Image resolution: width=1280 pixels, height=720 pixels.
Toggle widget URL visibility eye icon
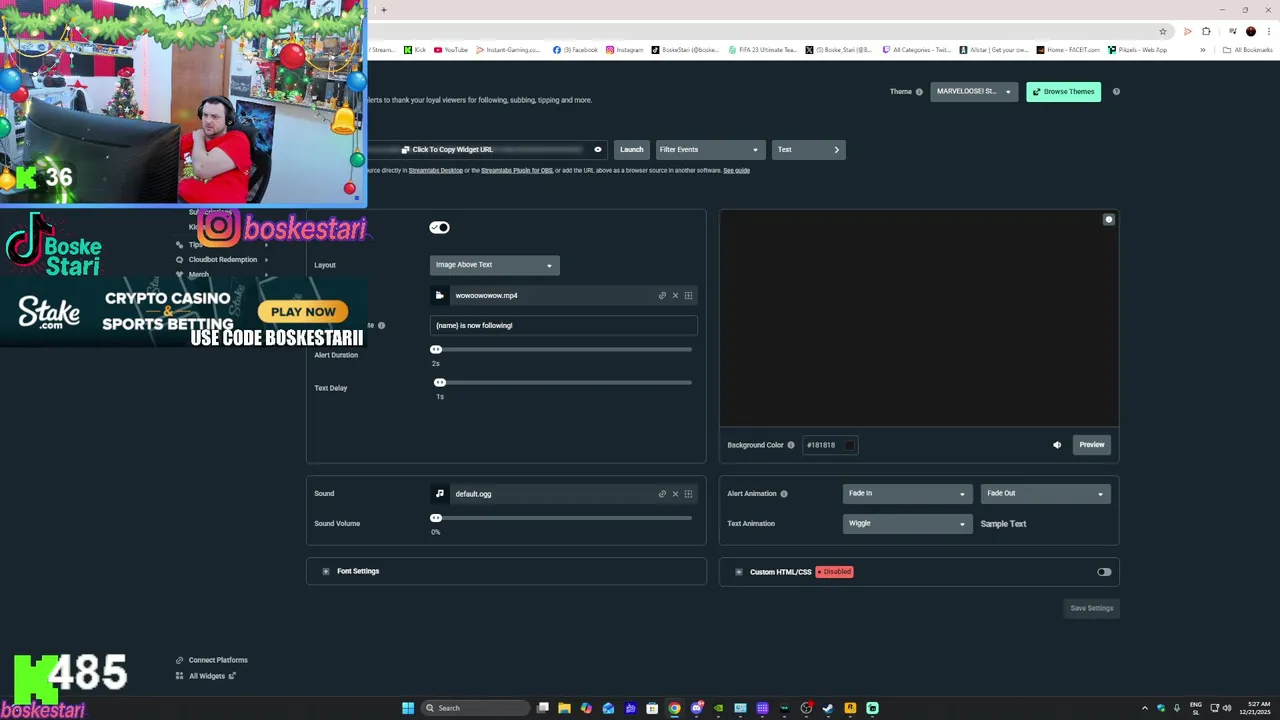(598, 150)
